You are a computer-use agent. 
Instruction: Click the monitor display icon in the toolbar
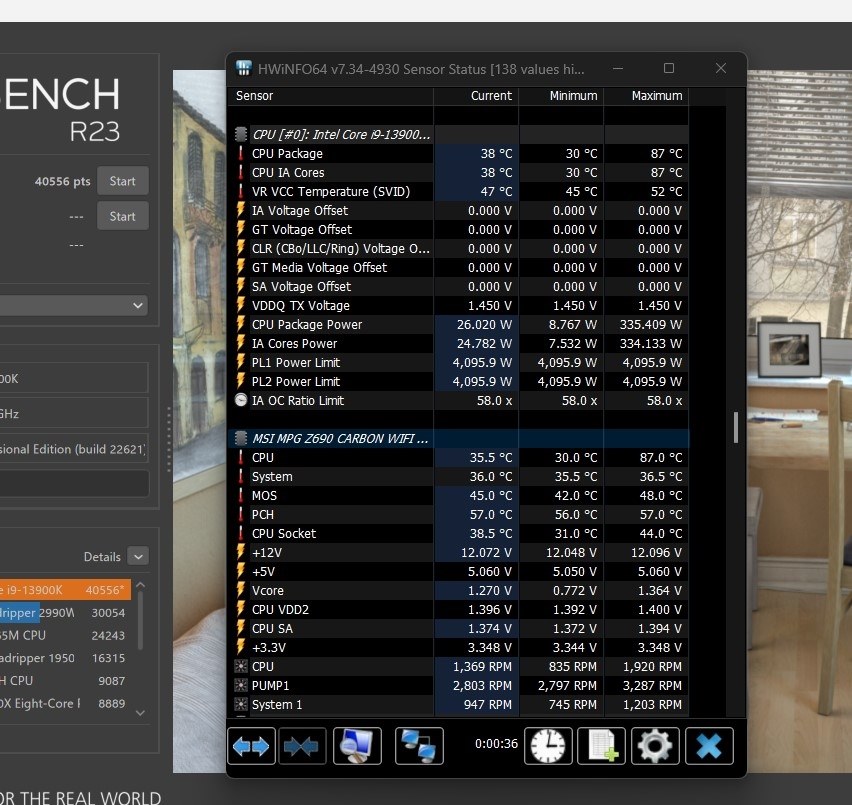[x=357, y=746]
